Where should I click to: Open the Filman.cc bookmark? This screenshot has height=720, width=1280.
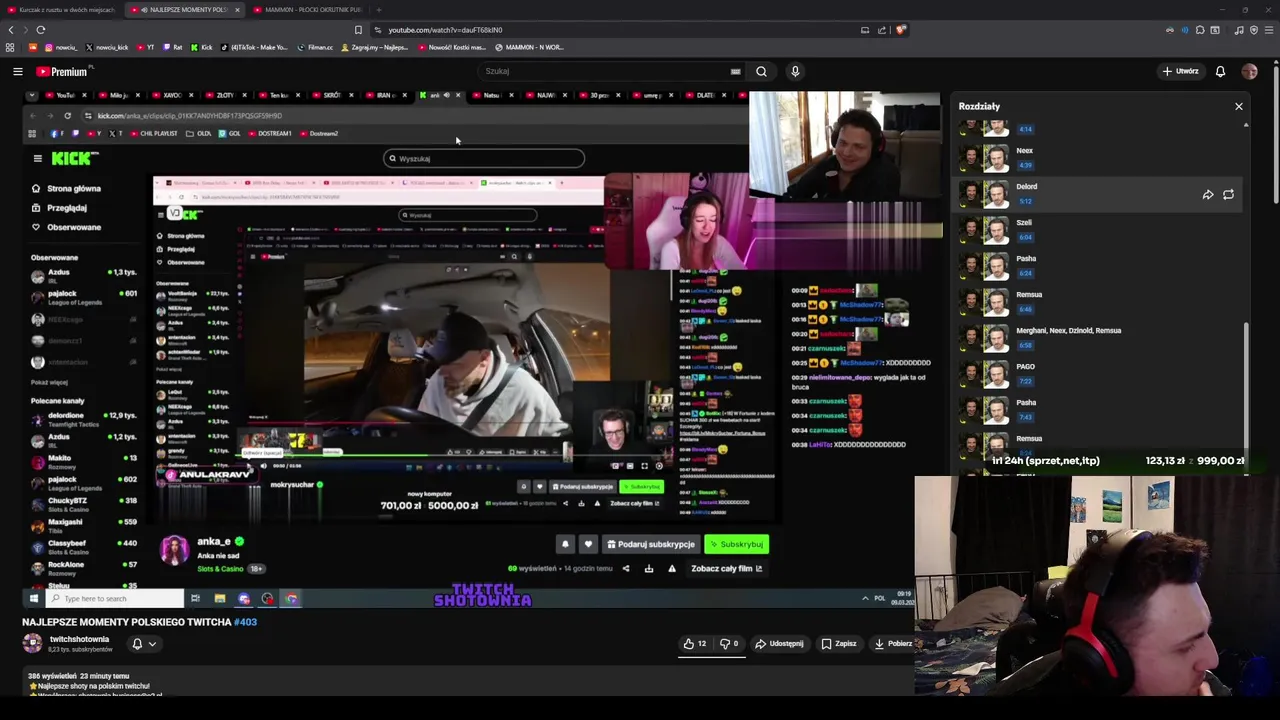point(315,47)
